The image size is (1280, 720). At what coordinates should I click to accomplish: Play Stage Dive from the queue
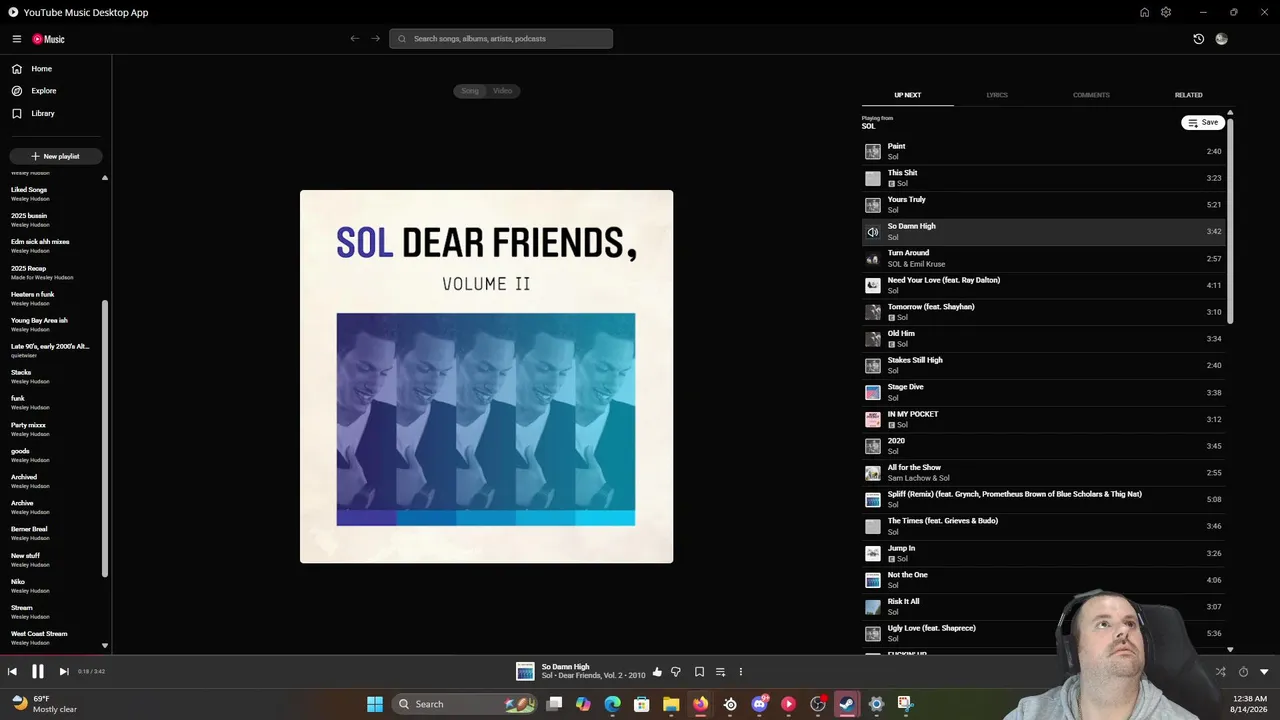[x=1043, y=392]
